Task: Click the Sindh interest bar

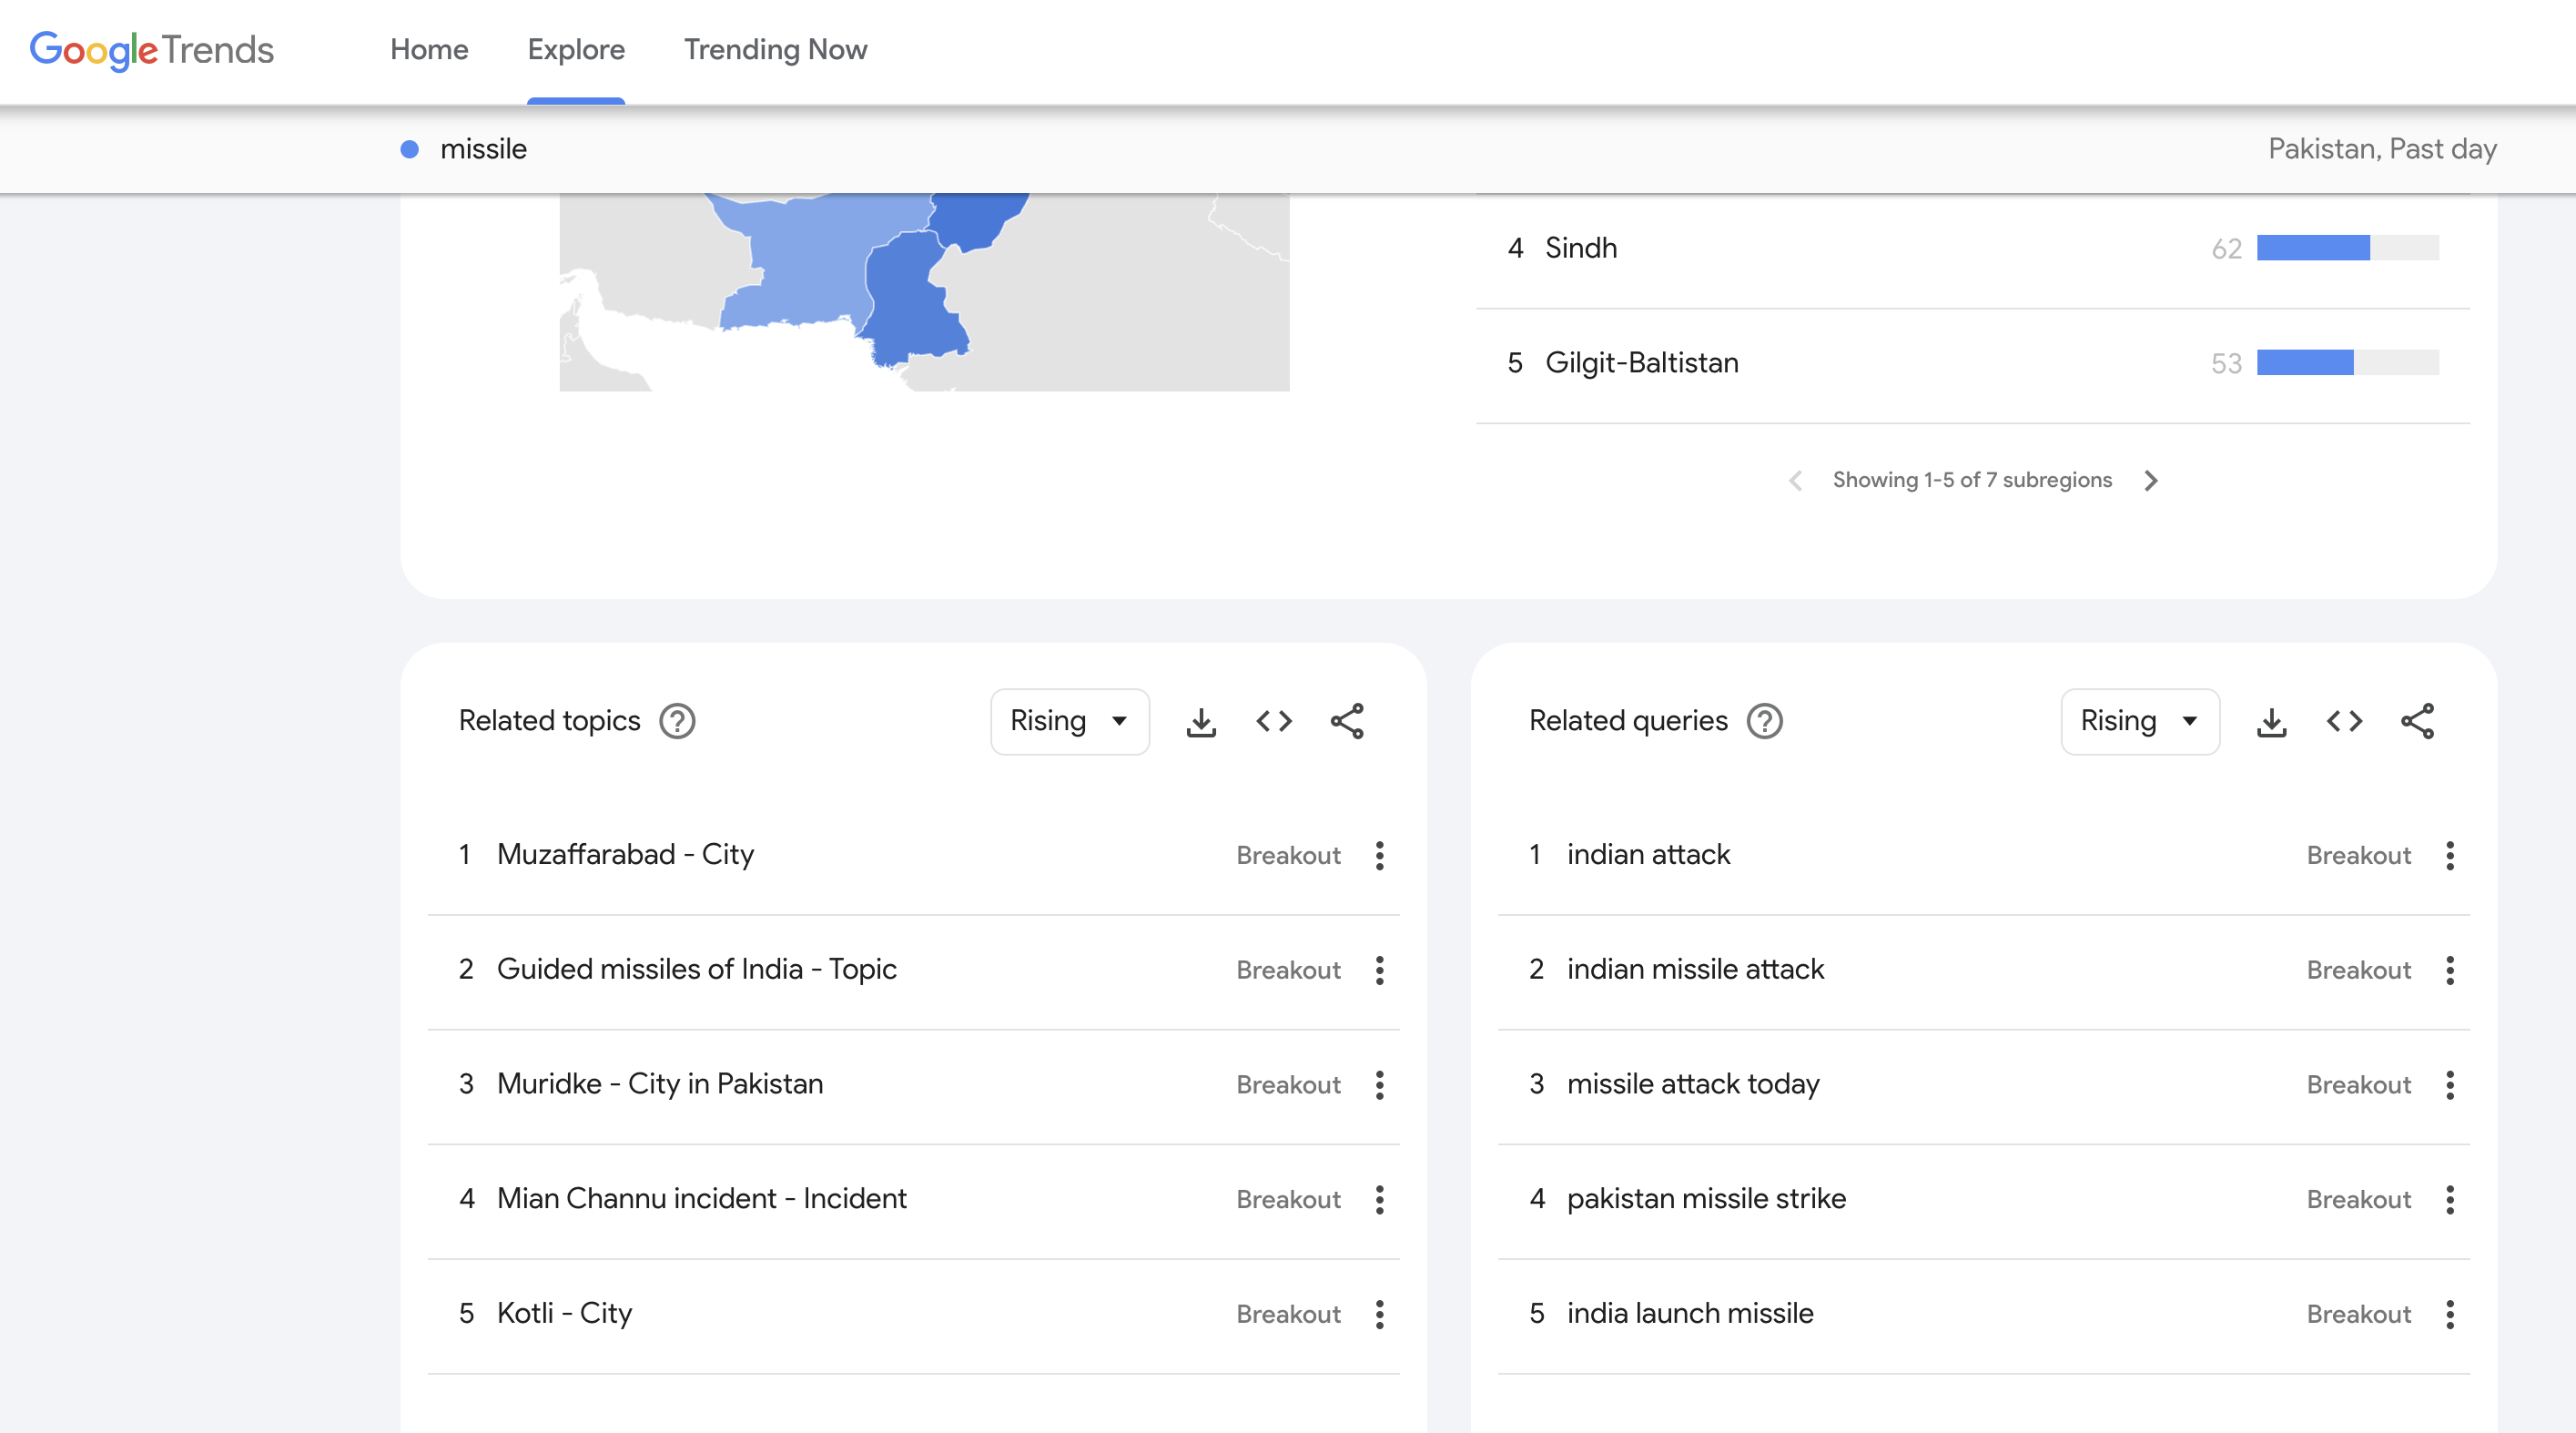Action: (2348, 248)
